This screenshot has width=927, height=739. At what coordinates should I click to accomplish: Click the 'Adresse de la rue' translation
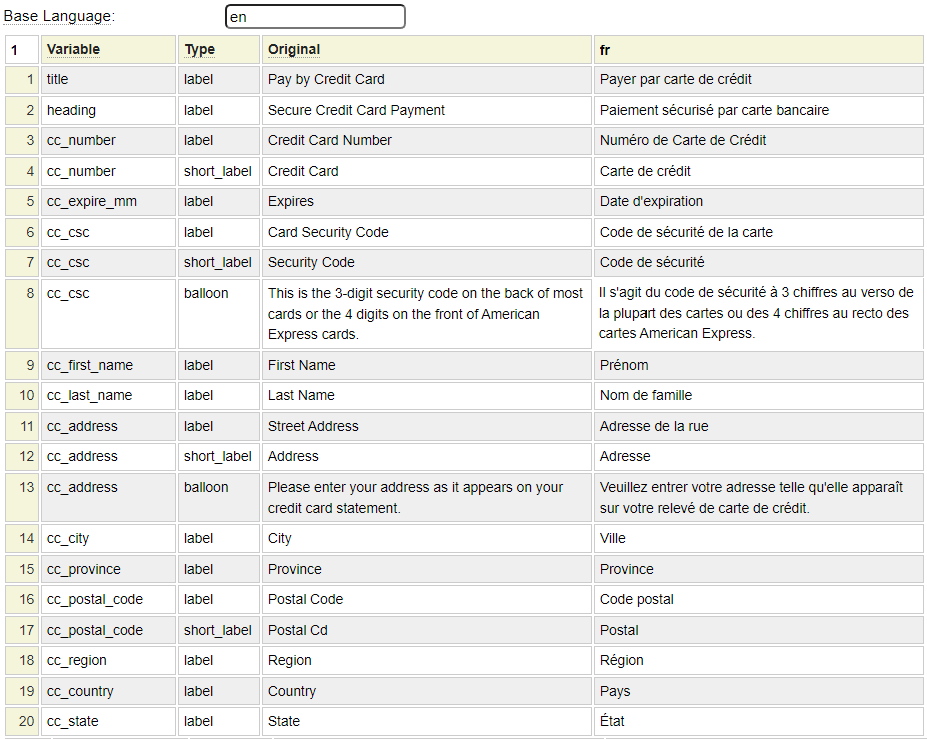pos(758,426)
